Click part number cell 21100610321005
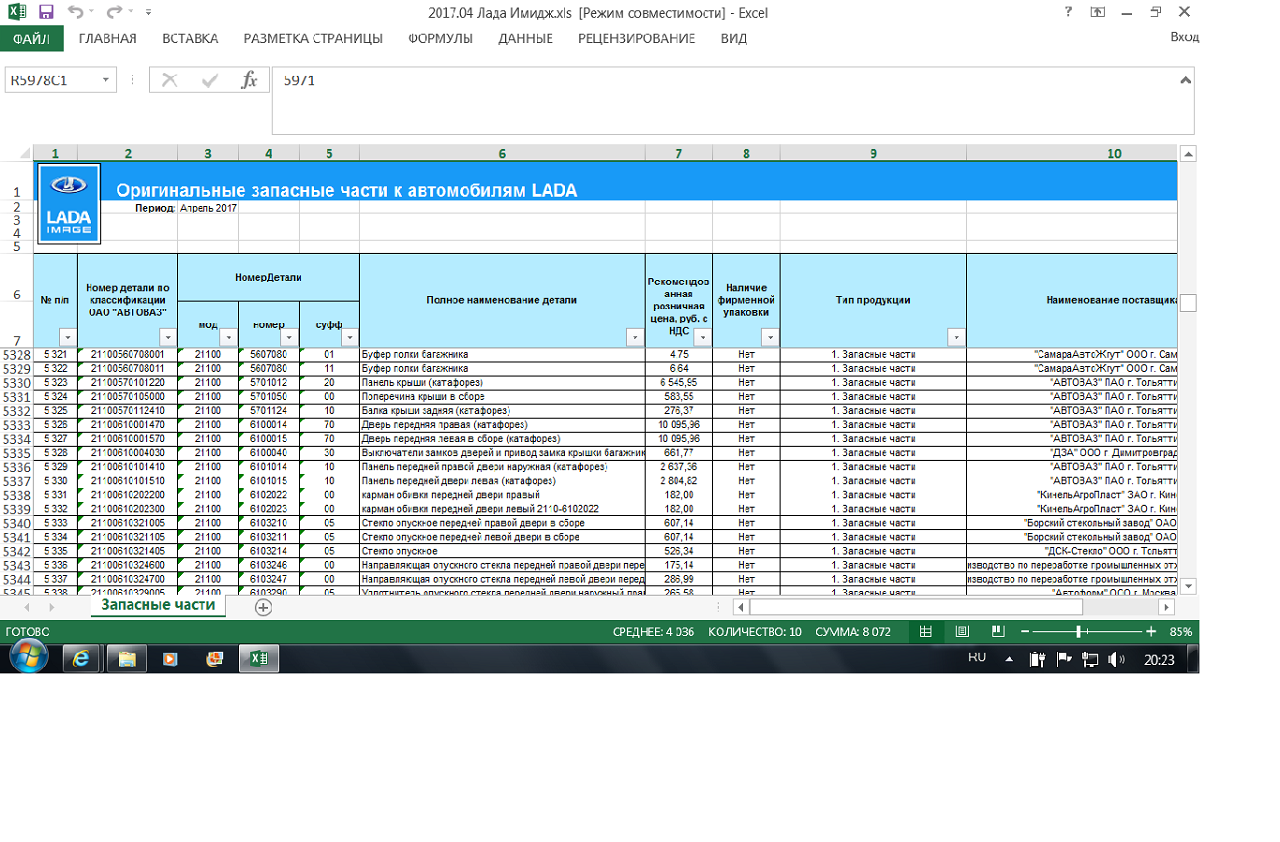The height and width of the screenshot is (842, 1280). tap(127, 522)
